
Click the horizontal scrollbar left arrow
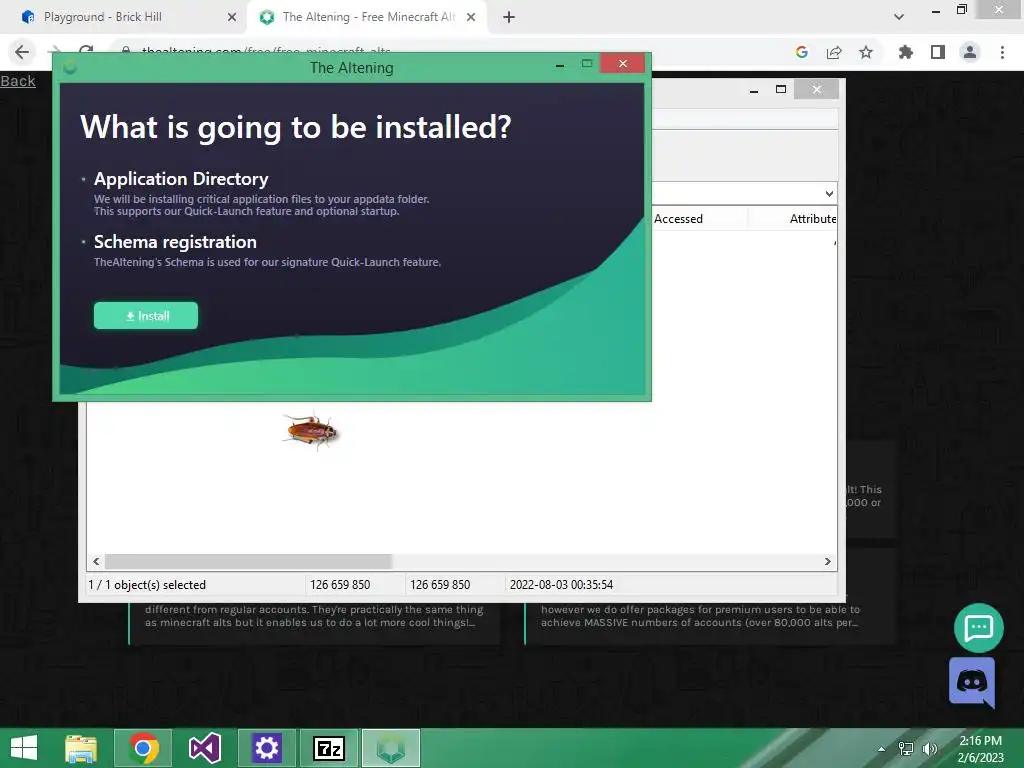tap(96, 562)
